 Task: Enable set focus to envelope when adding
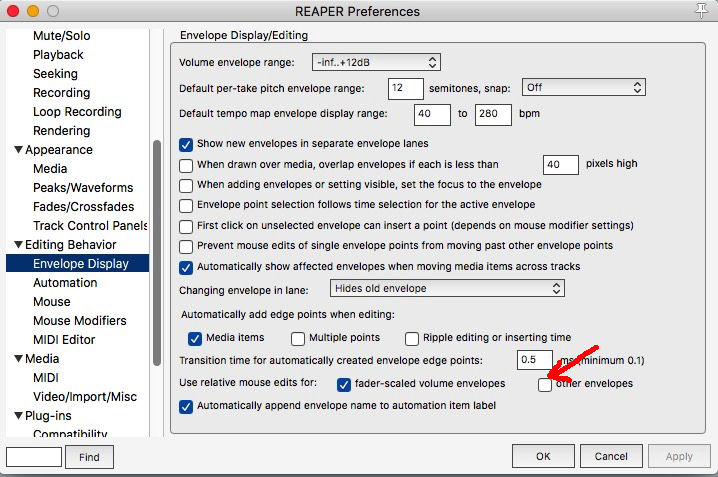point(186,185)
